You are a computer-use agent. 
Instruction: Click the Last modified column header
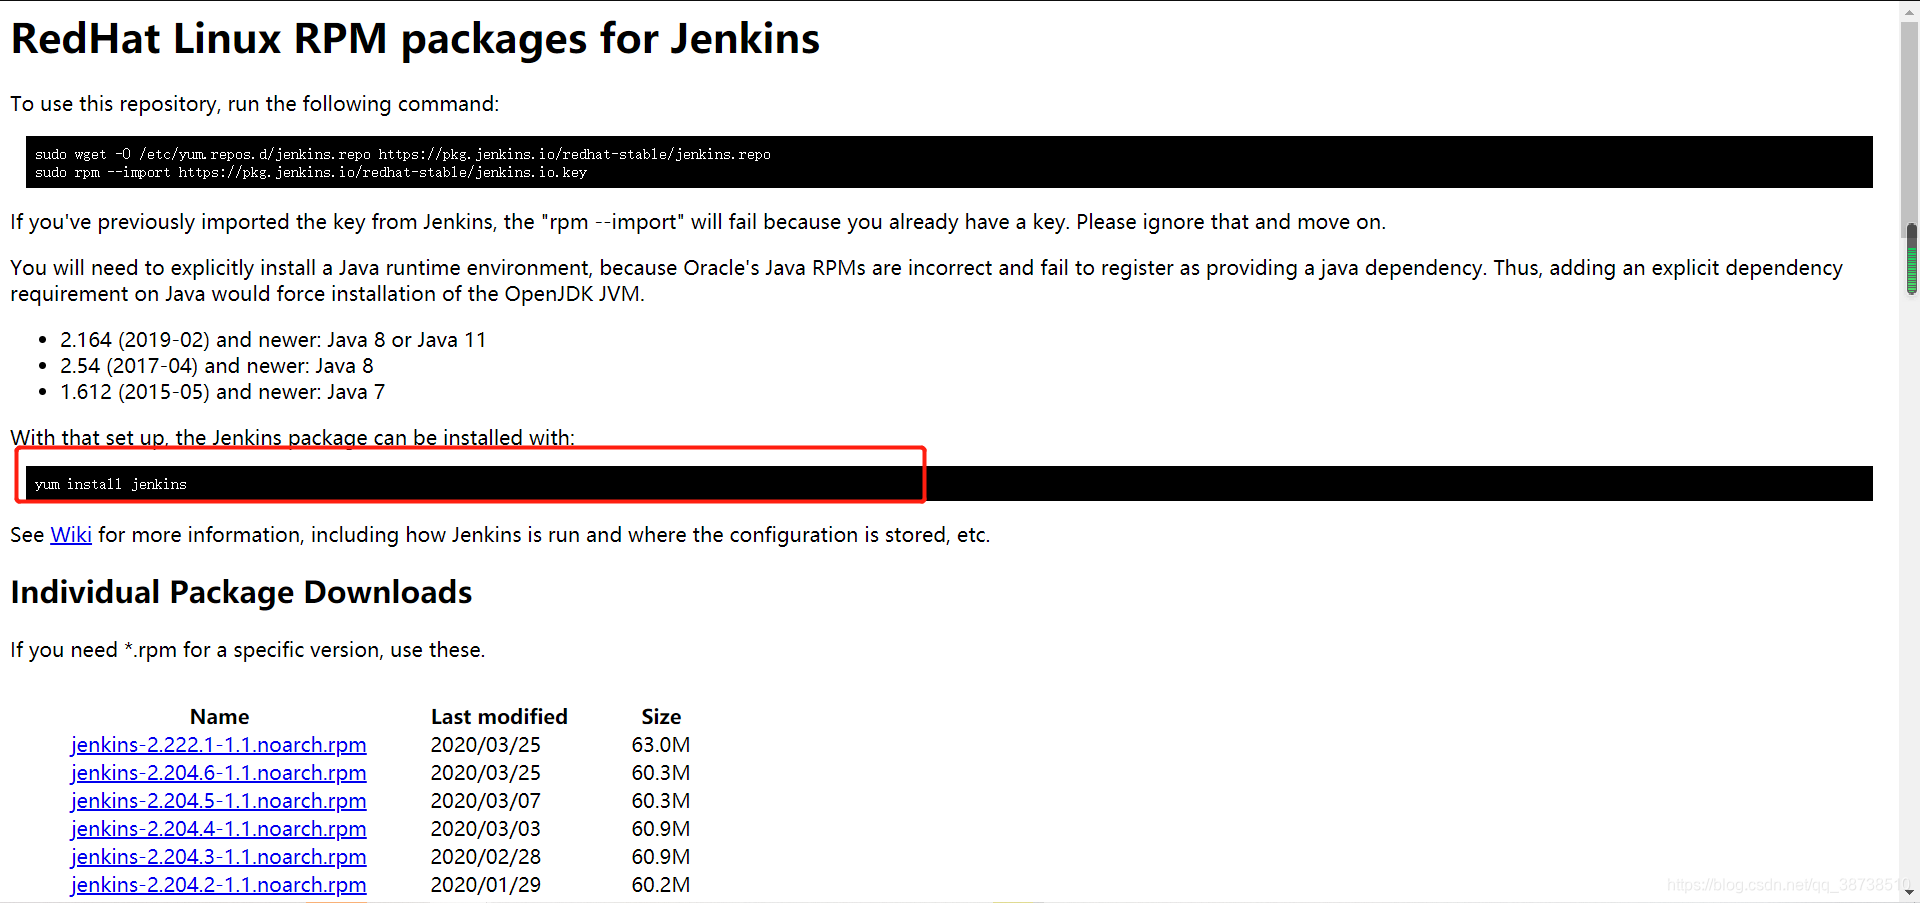499,717
